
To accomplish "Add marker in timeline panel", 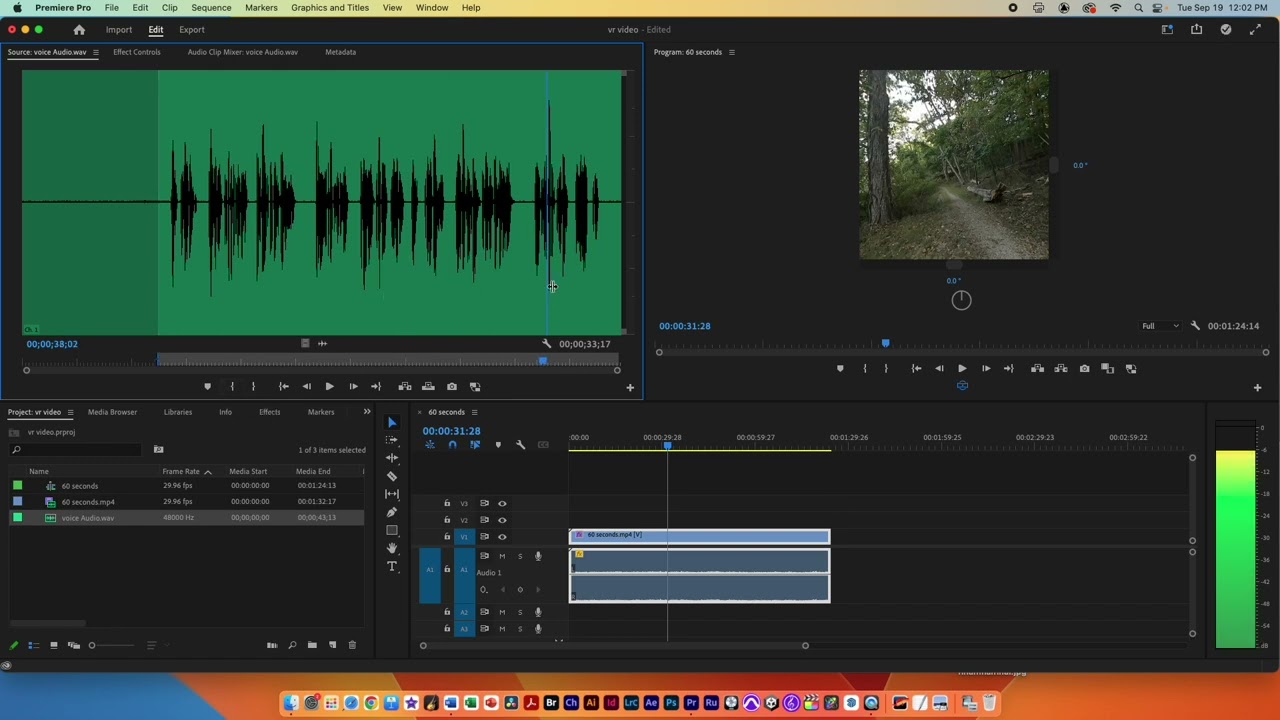I will coord(498,445).
